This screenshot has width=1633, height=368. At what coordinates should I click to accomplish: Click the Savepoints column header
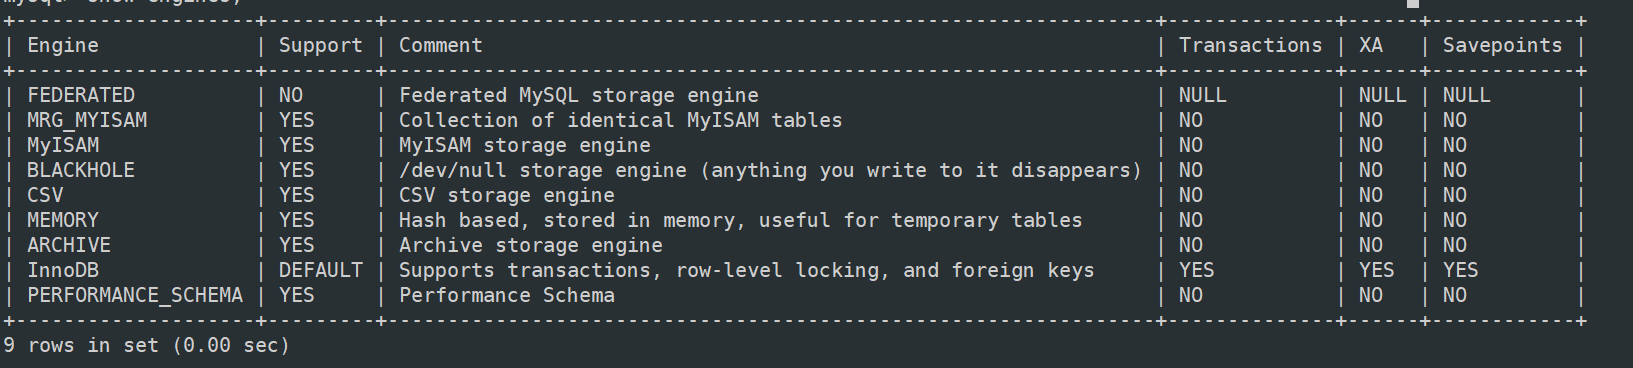pos(1502,45)
